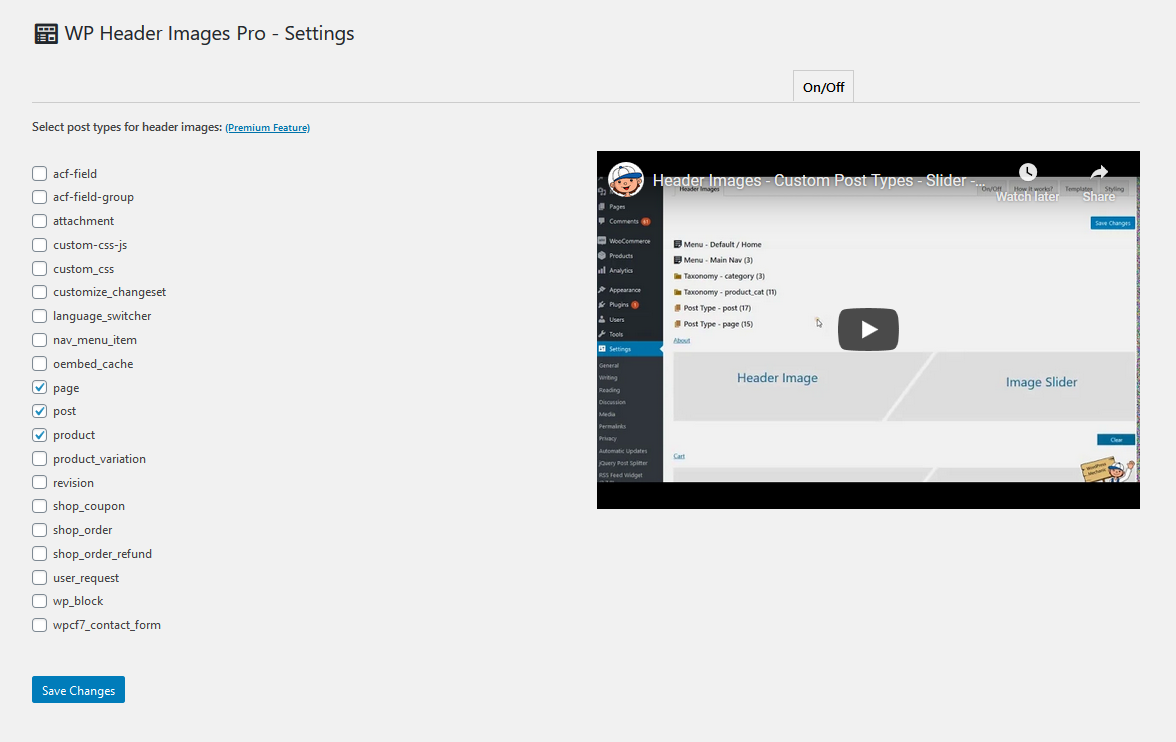1176x742 pixels.
Task: Click the video channel avatar icon
Action: [x=626, y=180]
